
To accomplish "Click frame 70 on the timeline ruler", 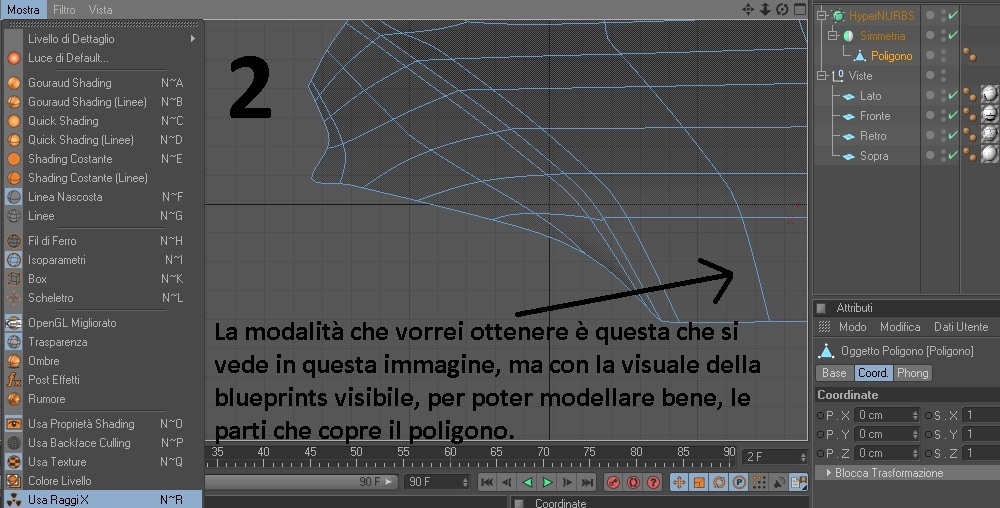I will pyautogui.click(x=543, y=452).
